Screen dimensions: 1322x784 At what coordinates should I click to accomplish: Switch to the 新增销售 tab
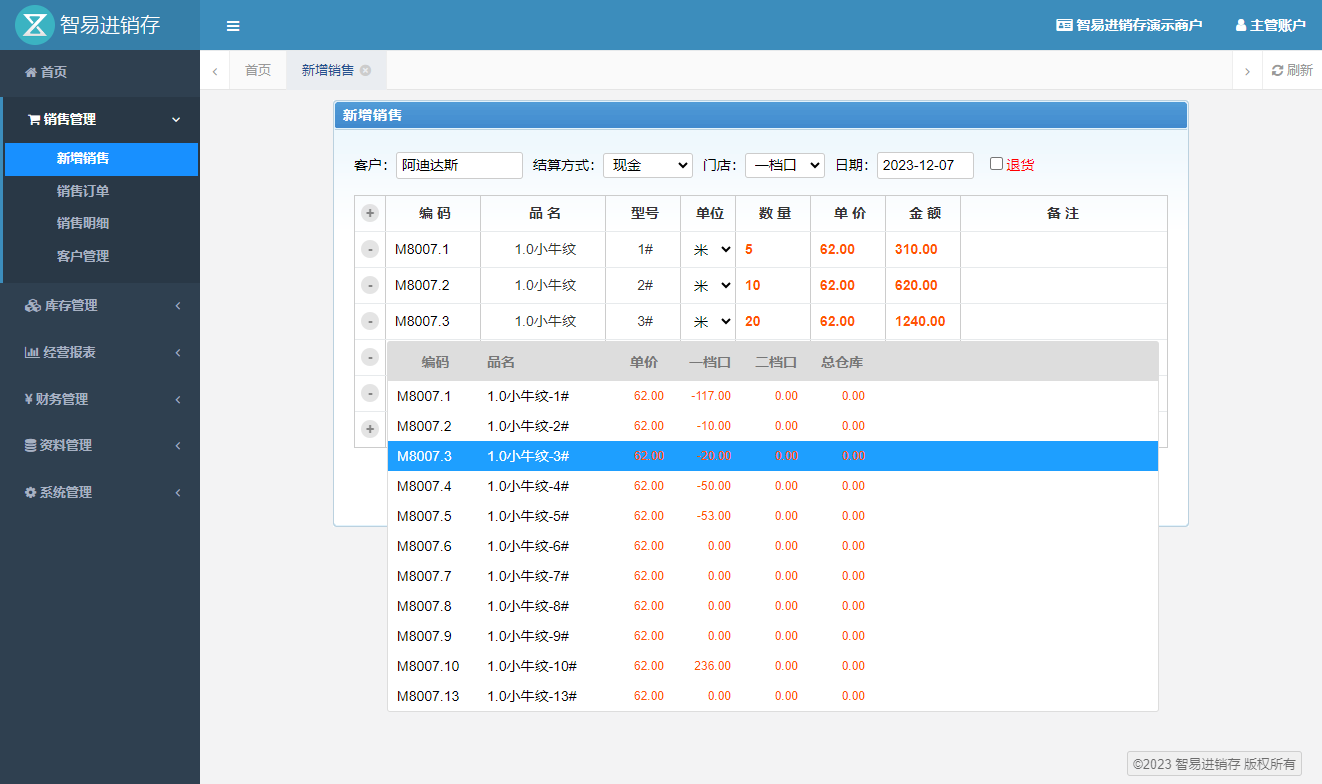click(328, 70)
